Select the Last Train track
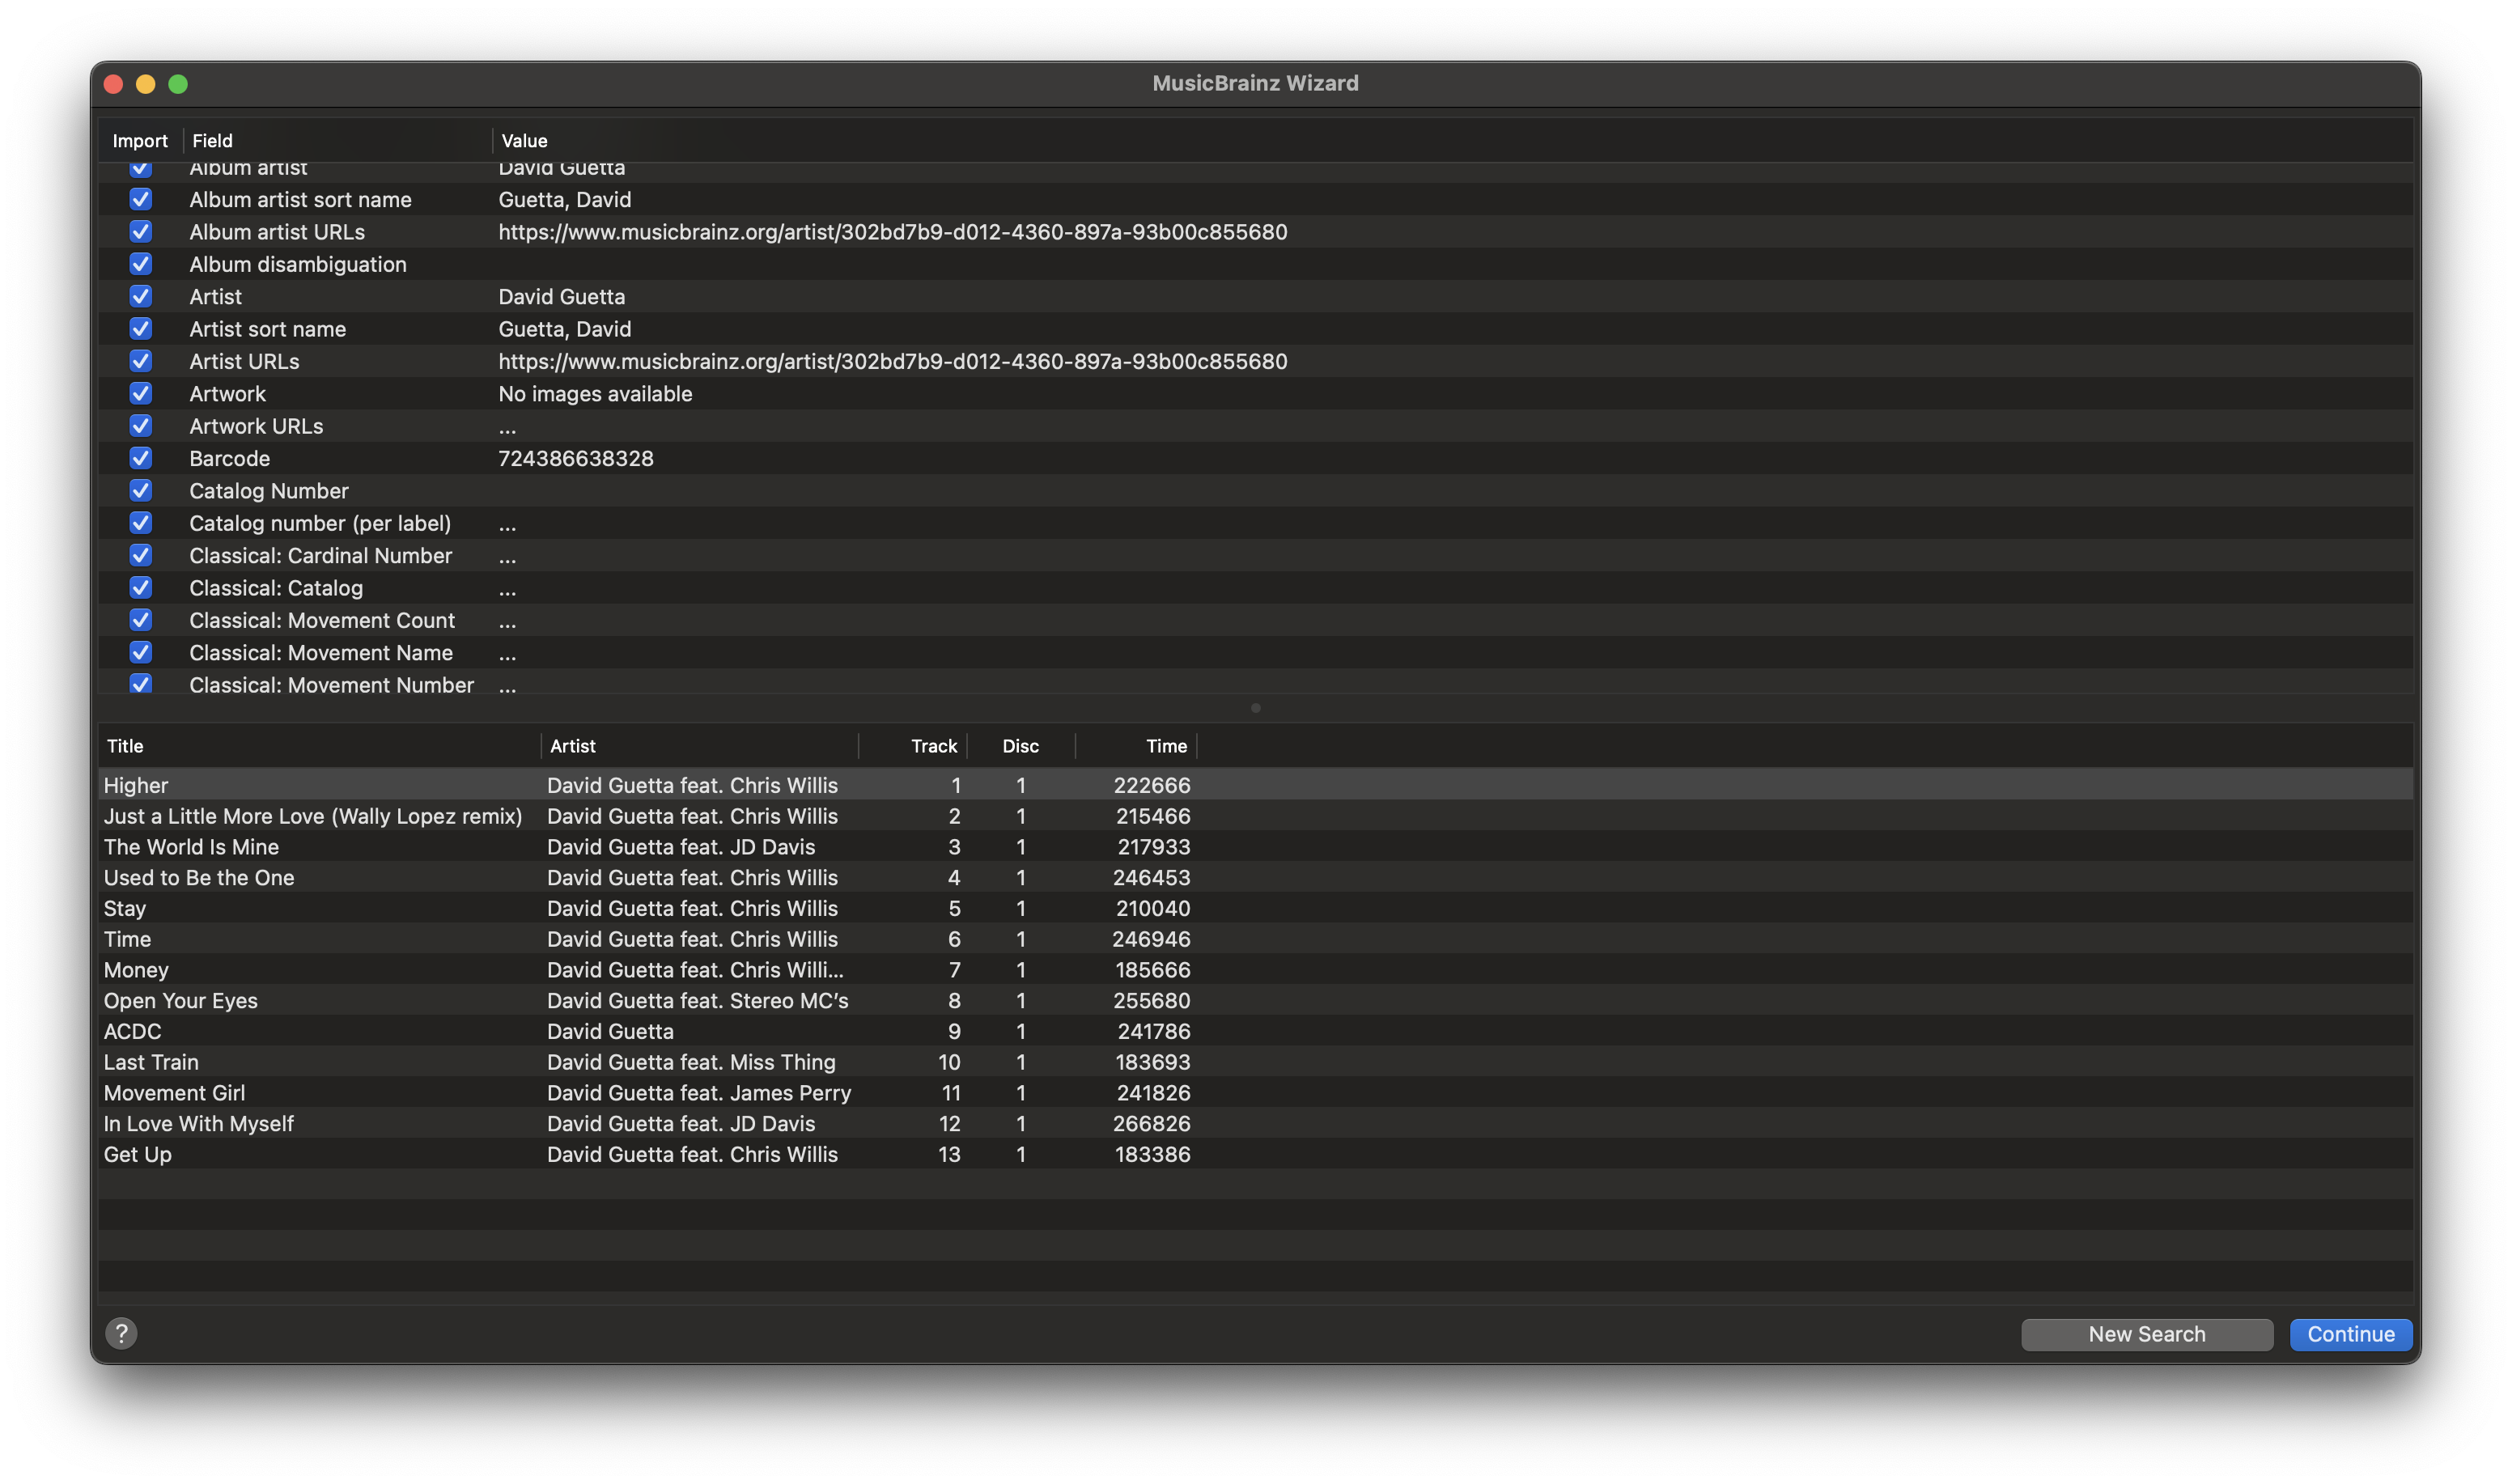Viewport: 2512px width, 1484px height. (x=1256, y=1062)
